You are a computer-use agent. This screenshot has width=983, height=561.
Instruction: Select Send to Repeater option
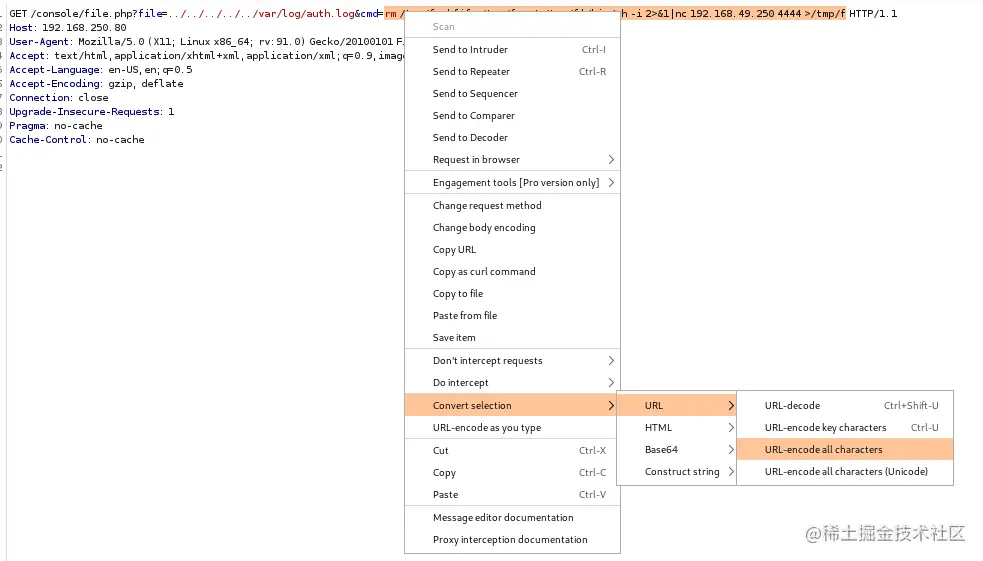[512, 71]
